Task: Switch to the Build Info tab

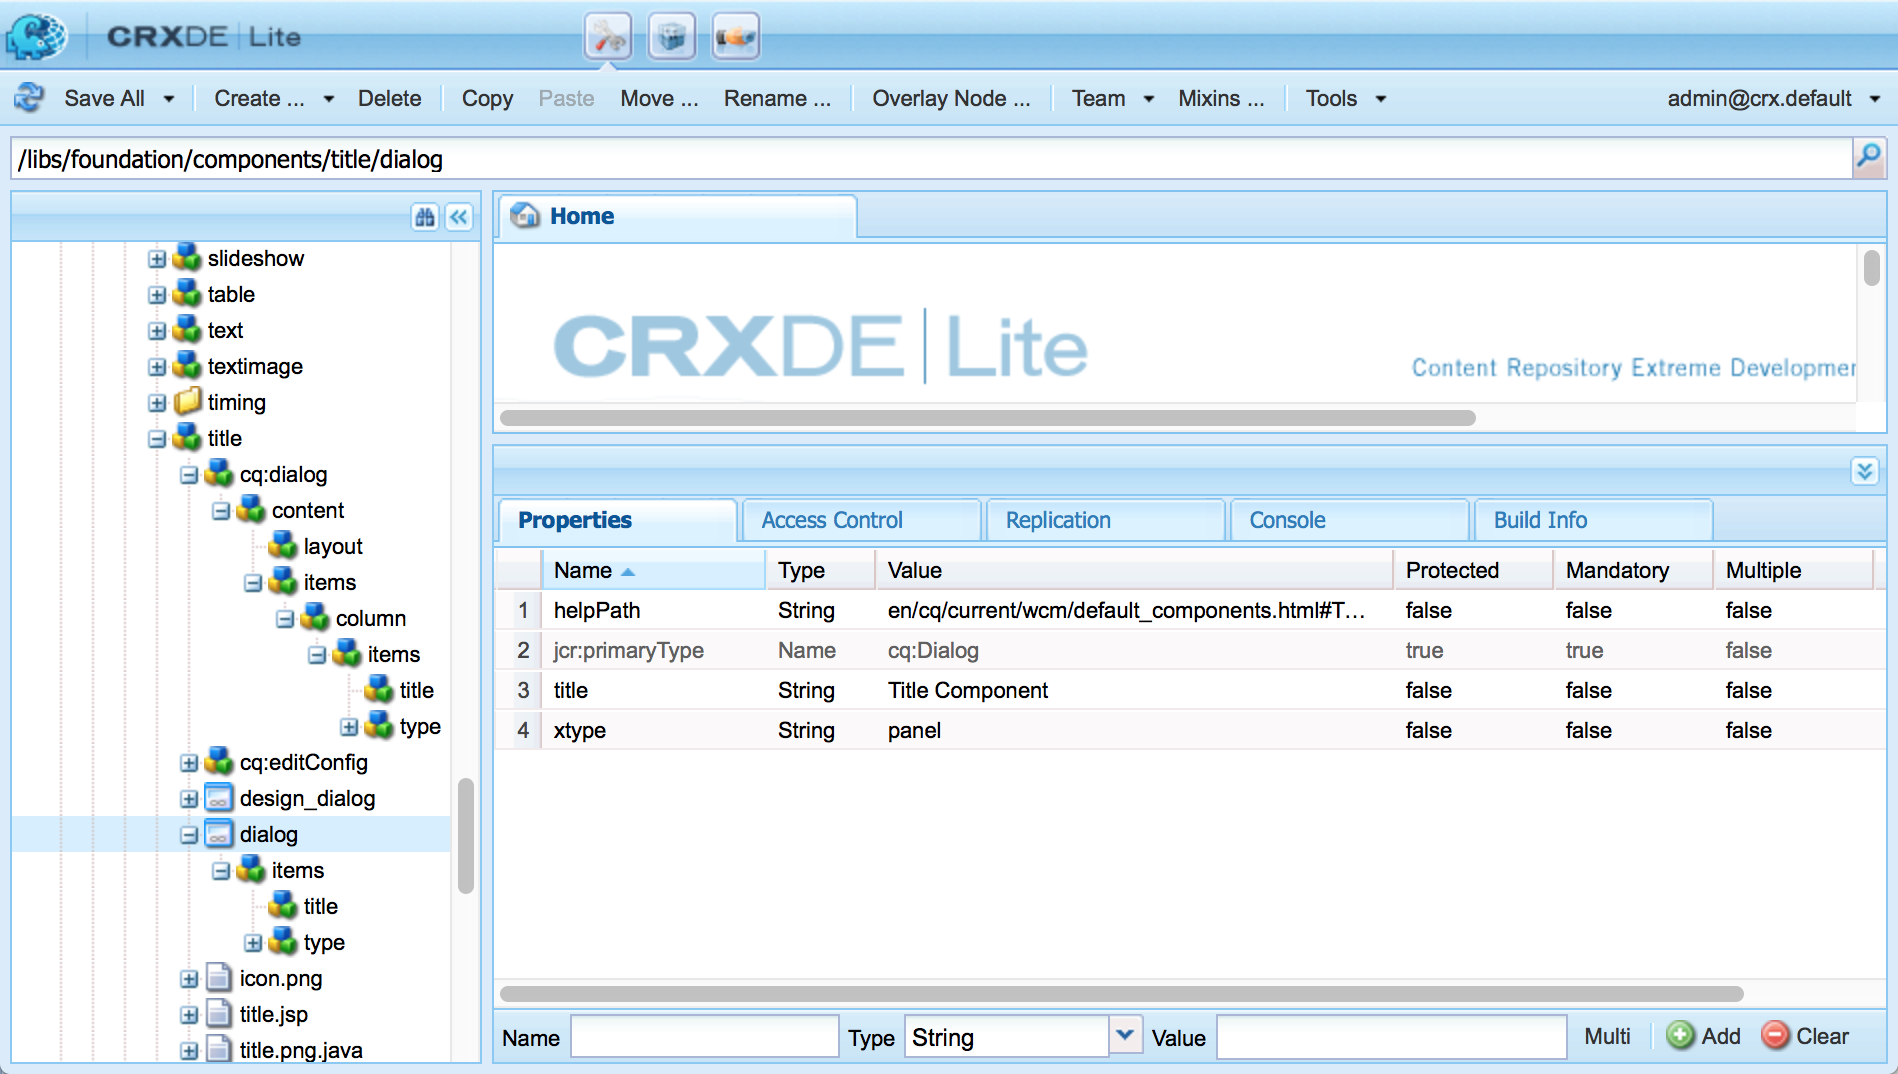Action: tap(1593, 520)
